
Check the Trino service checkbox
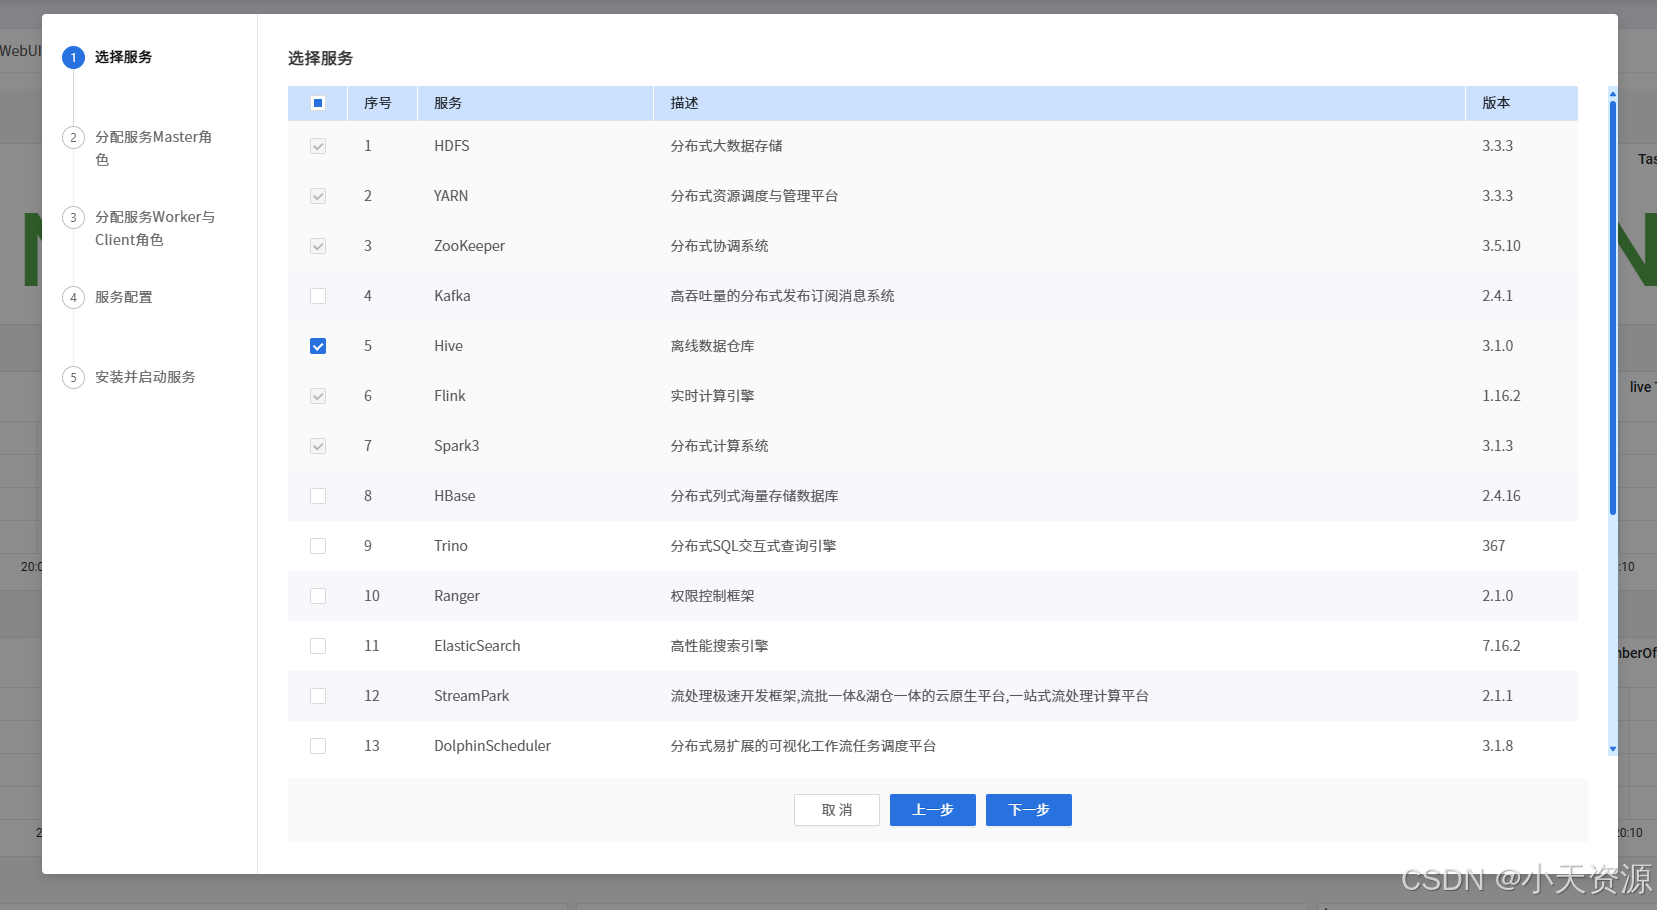point(318,546)
